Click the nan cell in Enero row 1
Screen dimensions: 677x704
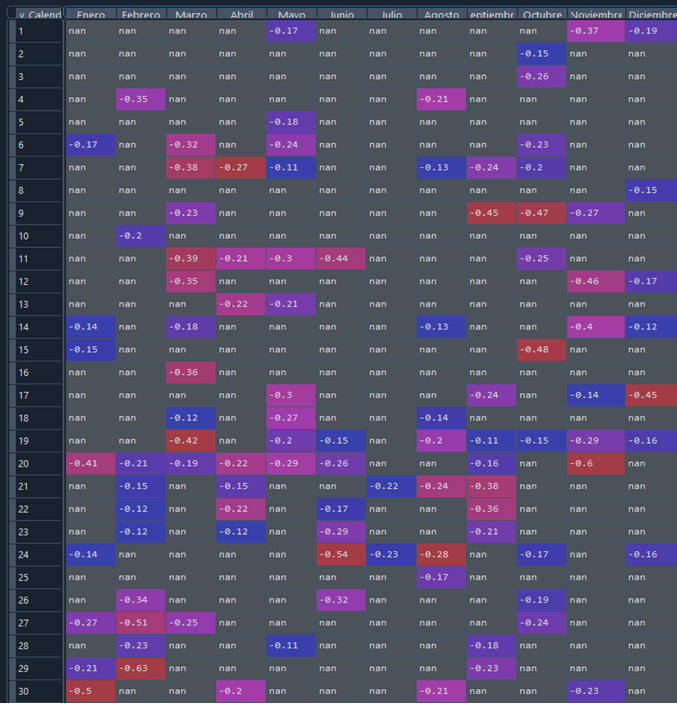[91, 31]
